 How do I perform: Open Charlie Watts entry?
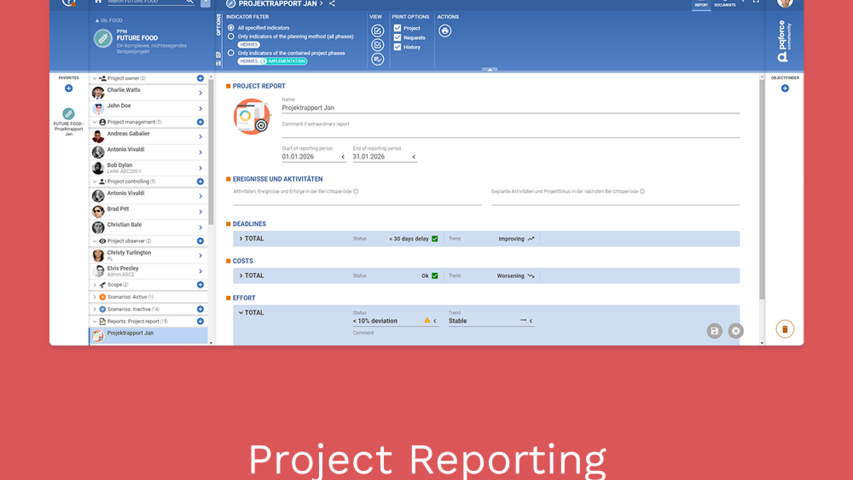(149, 93)
